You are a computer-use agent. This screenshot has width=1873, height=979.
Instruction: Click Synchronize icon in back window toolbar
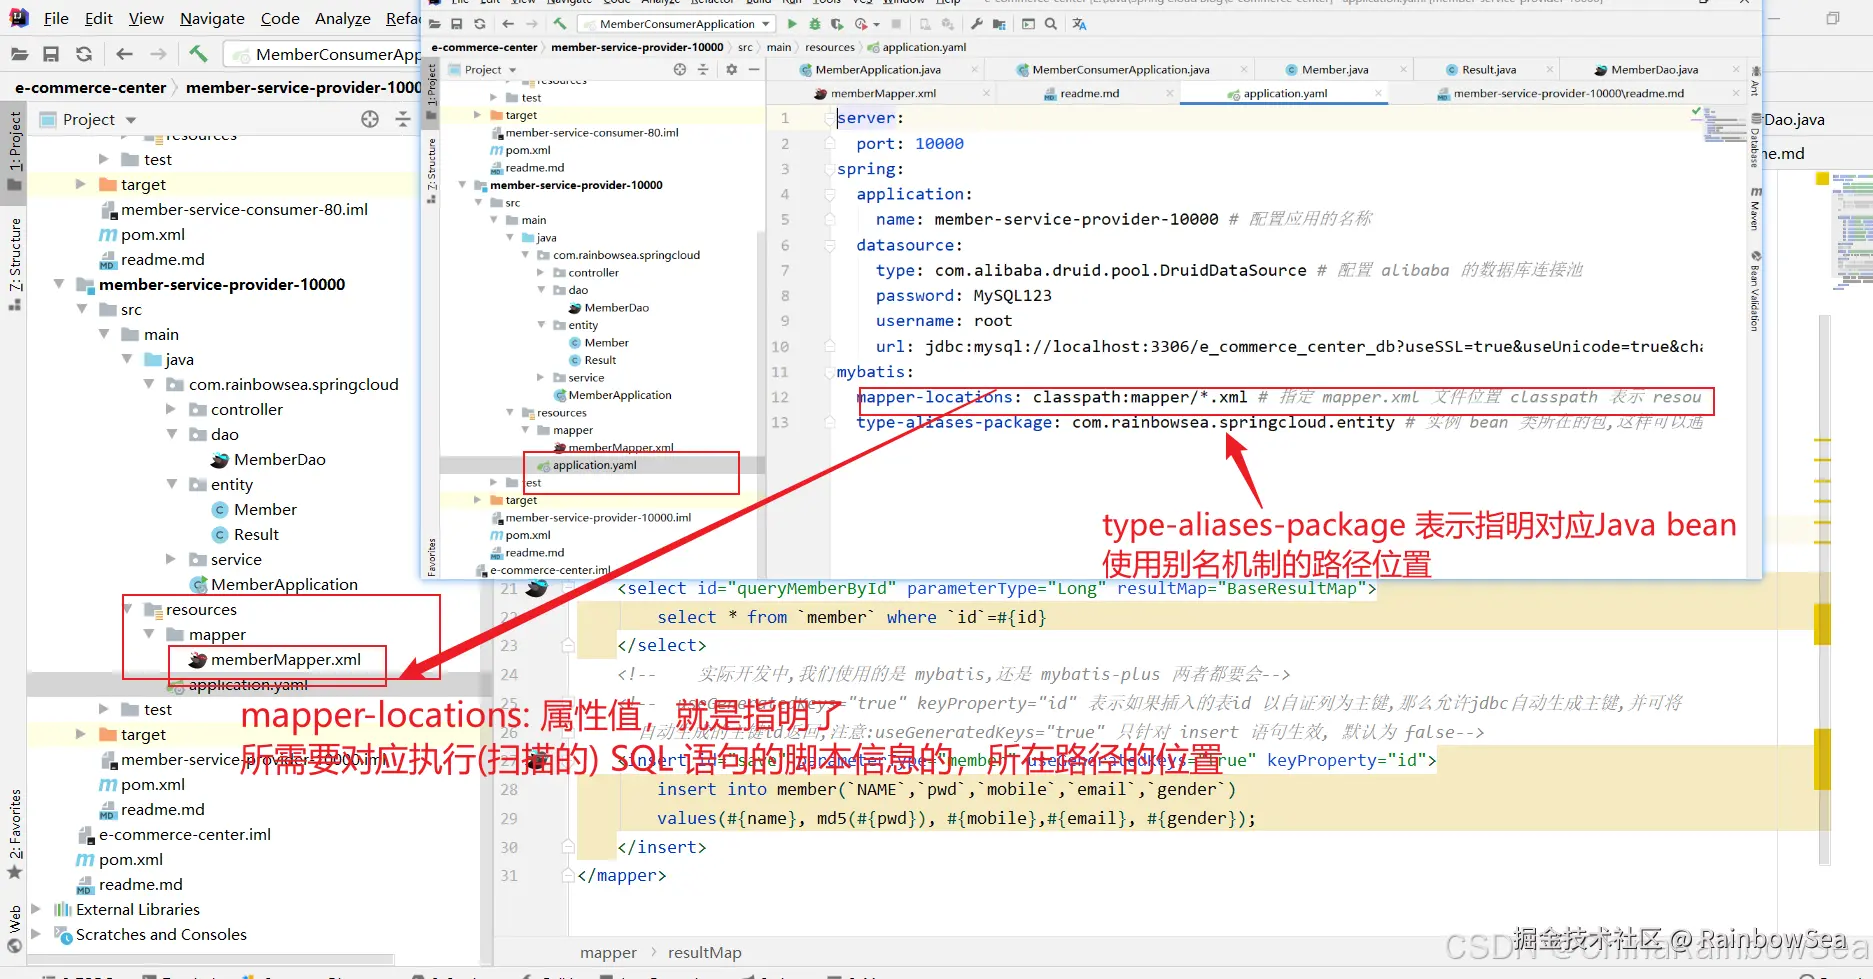click(84, 54)
